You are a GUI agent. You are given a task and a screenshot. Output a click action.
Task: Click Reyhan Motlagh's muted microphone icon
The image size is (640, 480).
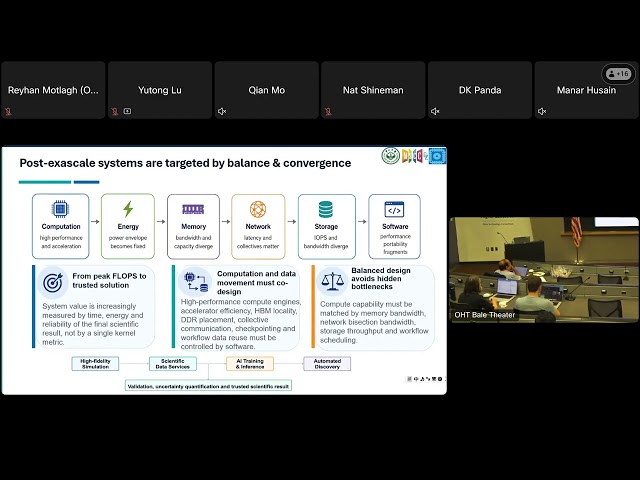8,111
